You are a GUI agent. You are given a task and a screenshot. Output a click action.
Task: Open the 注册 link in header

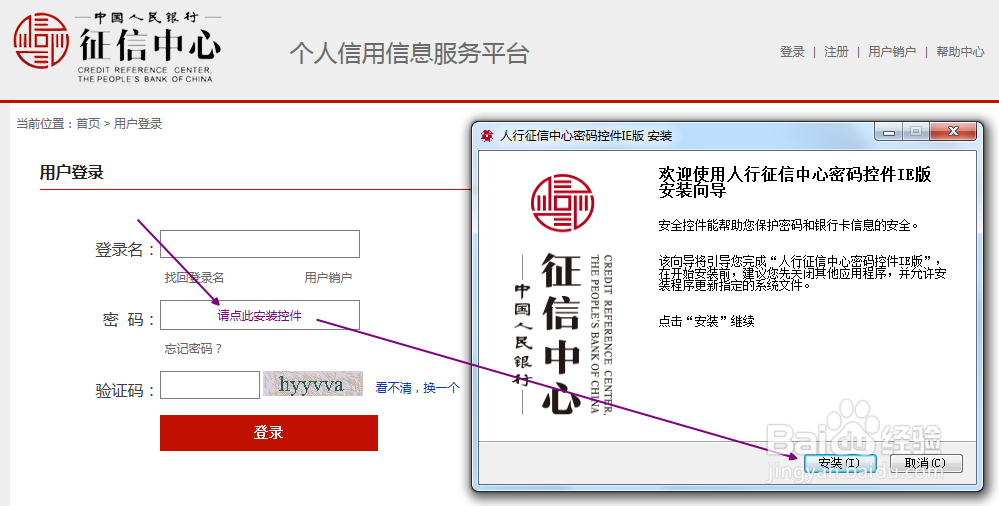[x=836, y=52]
